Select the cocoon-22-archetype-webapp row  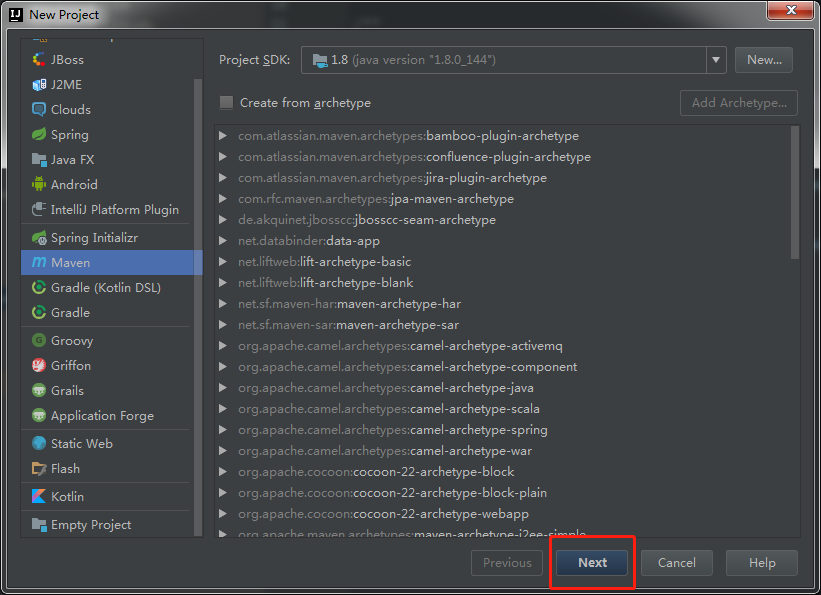(x=503, y=514)
